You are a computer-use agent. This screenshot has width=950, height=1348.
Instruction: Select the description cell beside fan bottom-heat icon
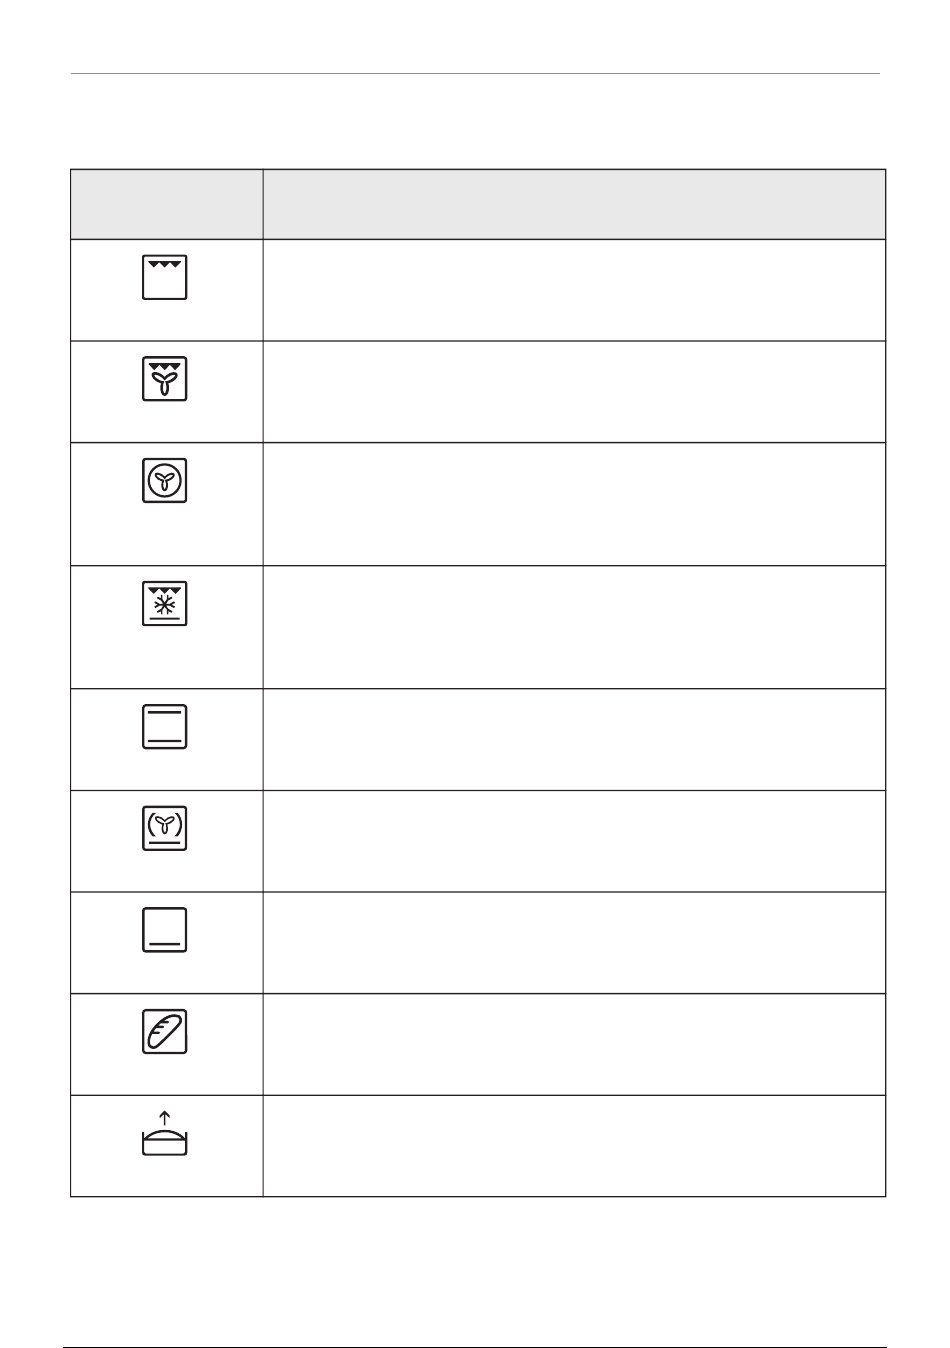pos(574,841)
